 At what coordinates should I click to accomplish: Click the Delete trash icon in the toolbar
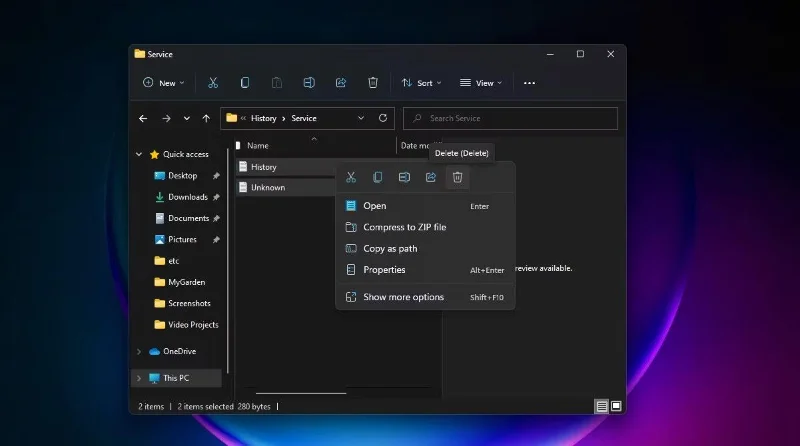373,83
